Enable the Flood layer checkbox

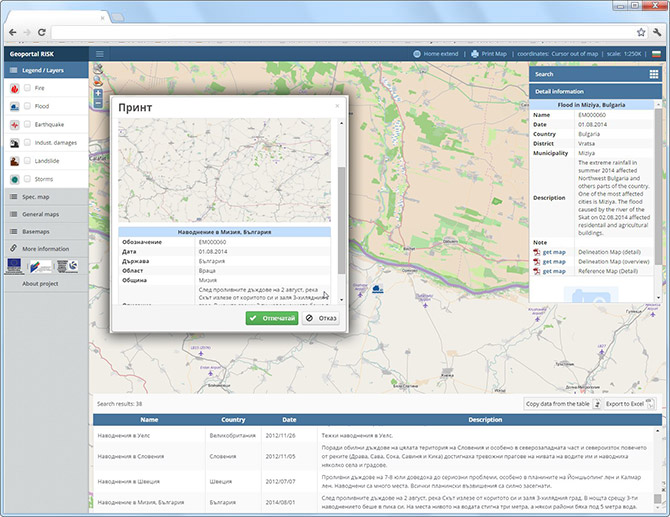(x=27, y=106)
